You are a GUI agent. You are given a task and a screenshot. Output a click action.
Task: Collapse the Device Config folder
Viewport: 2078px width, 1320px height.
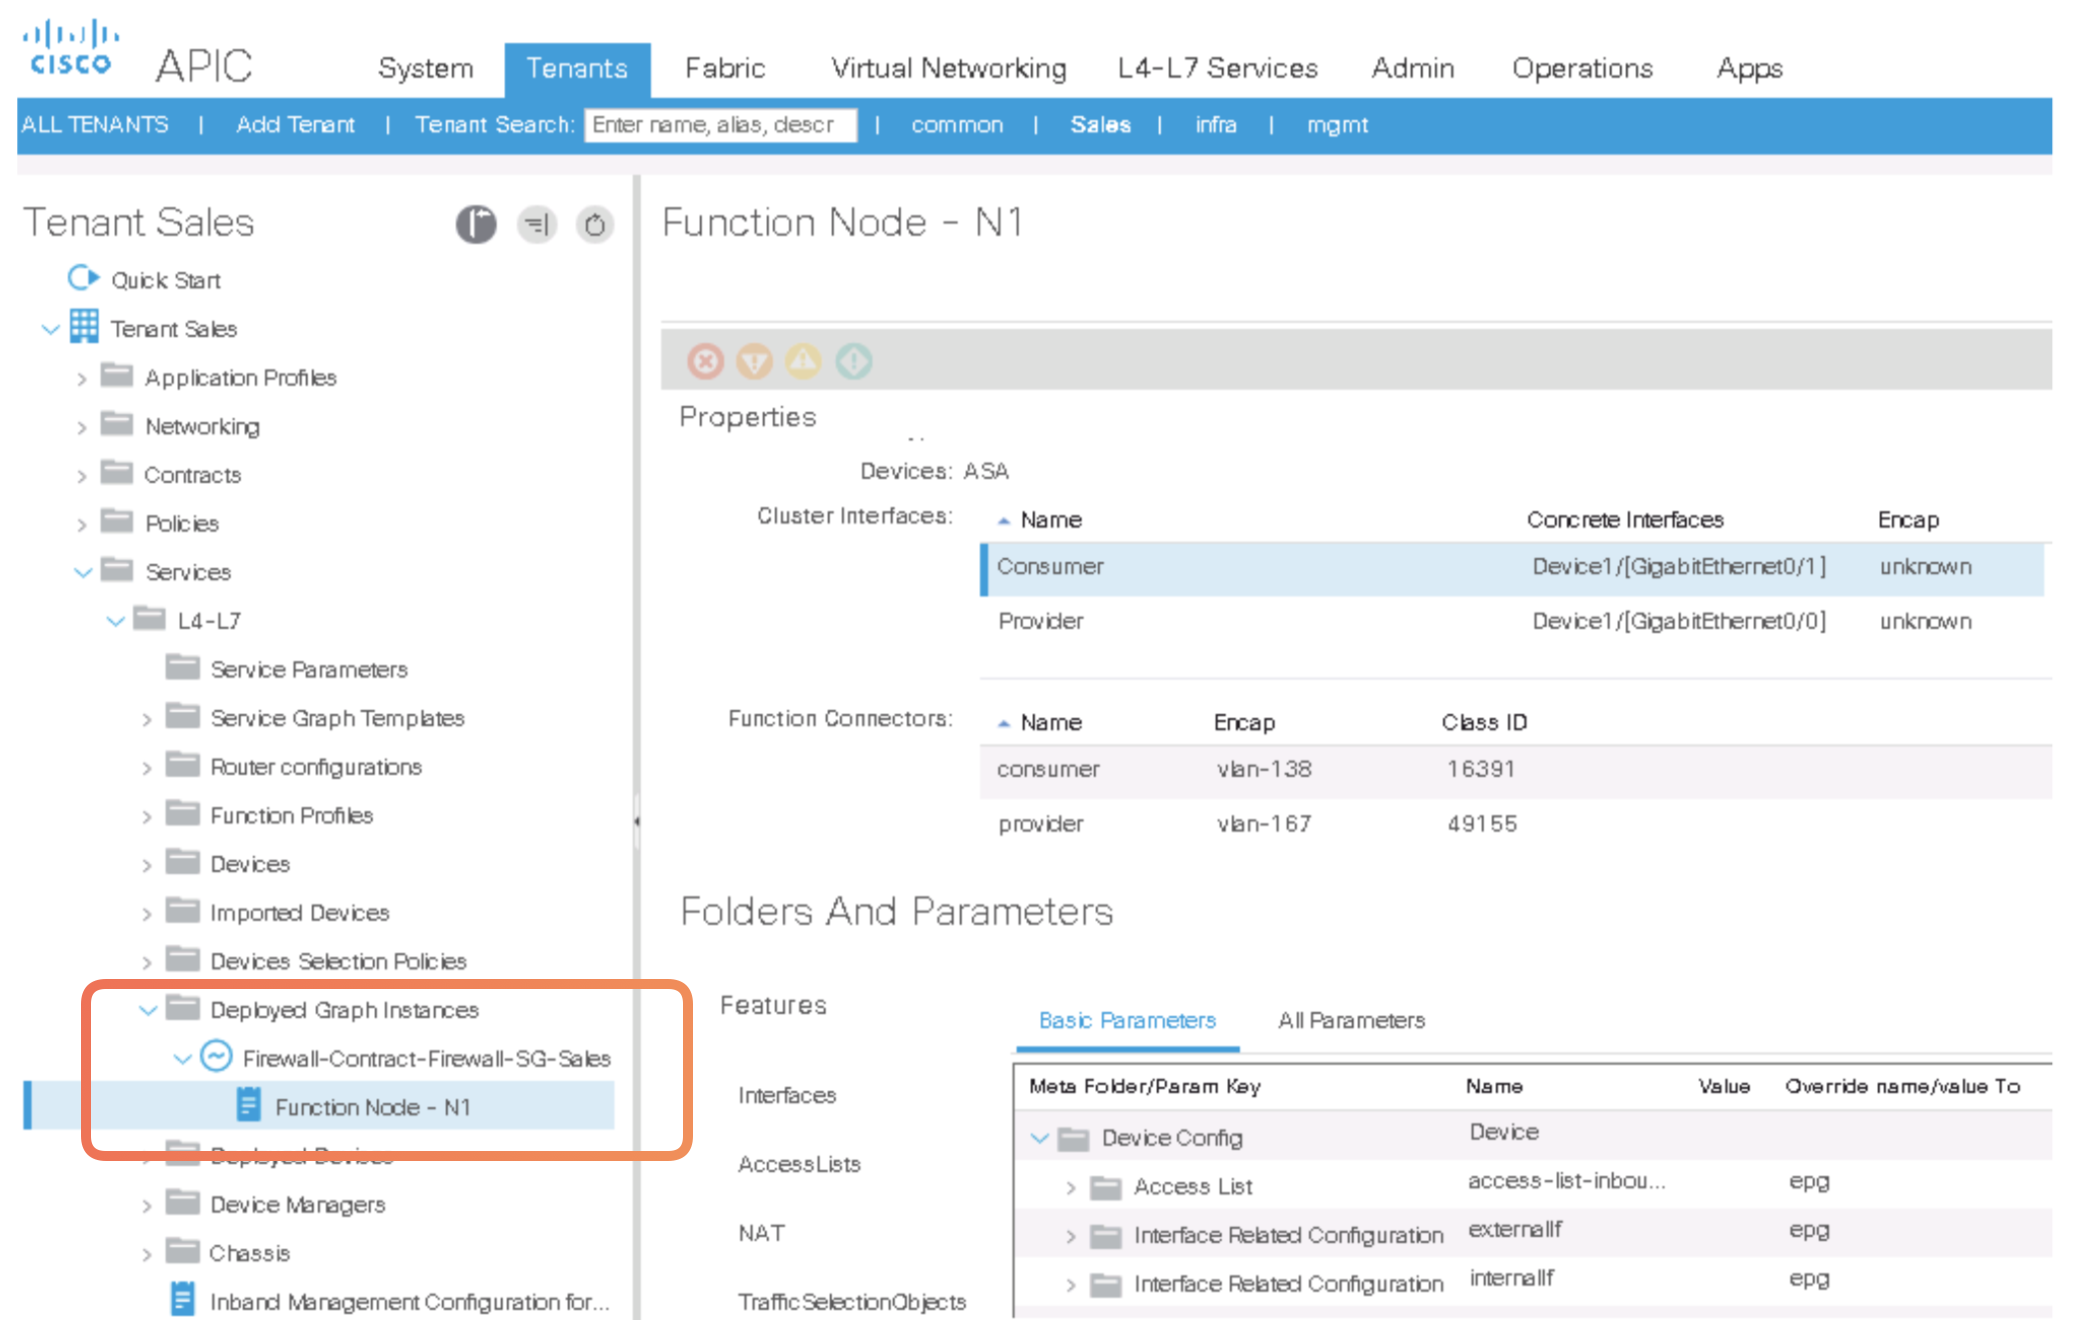tap(1039, 1138)
